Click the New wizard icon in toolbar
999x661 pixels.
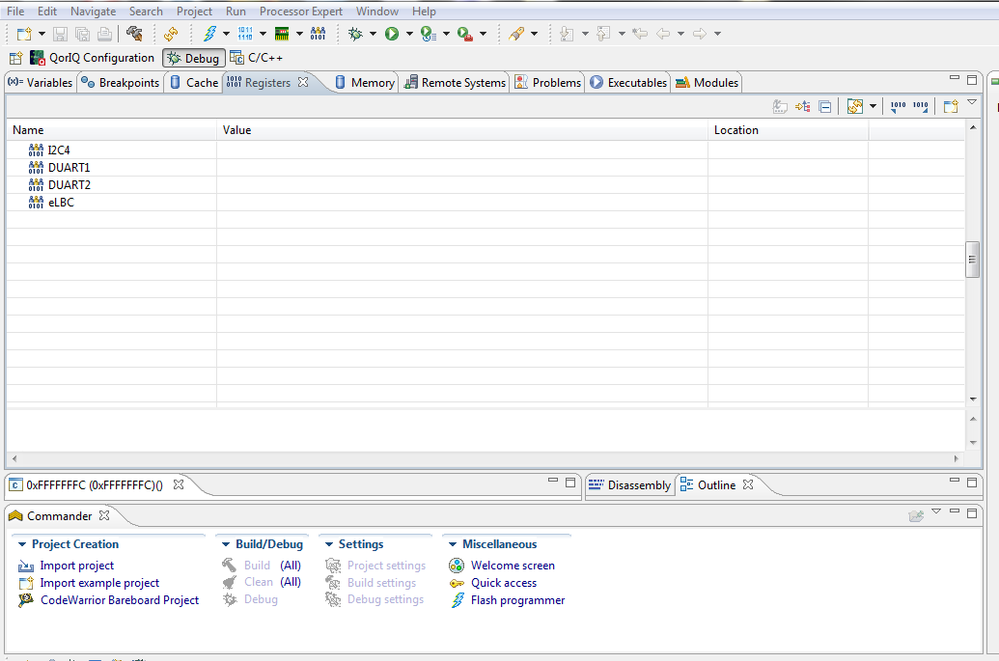[24, 34]
